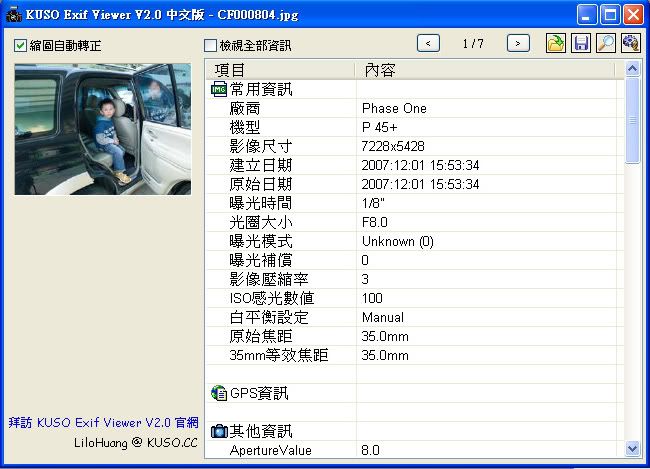Click the 內容 column header
This screenshot has width=650, height=469.
tap(488, 69)
